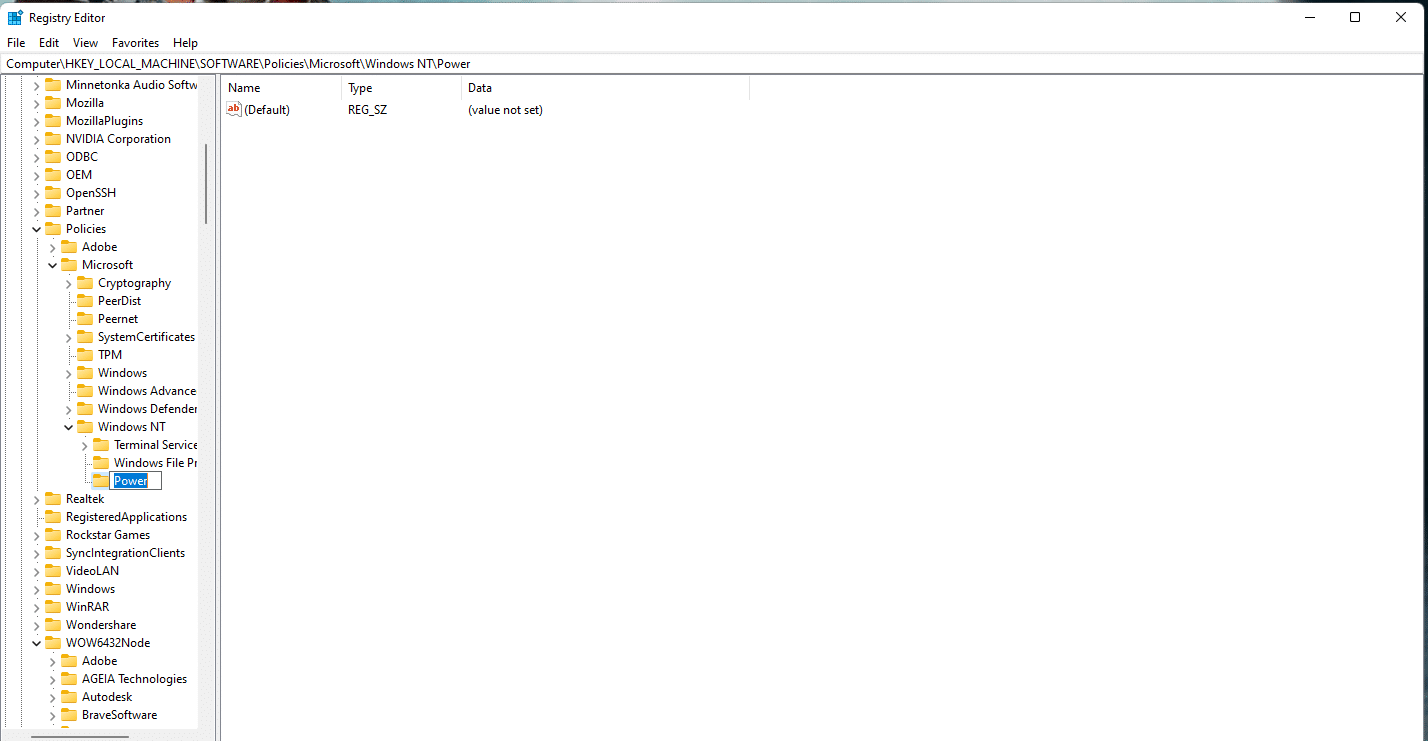This screenshot has width=1428, height=741.
Task: Expand the Cryptography key
Action: (69, 283)
